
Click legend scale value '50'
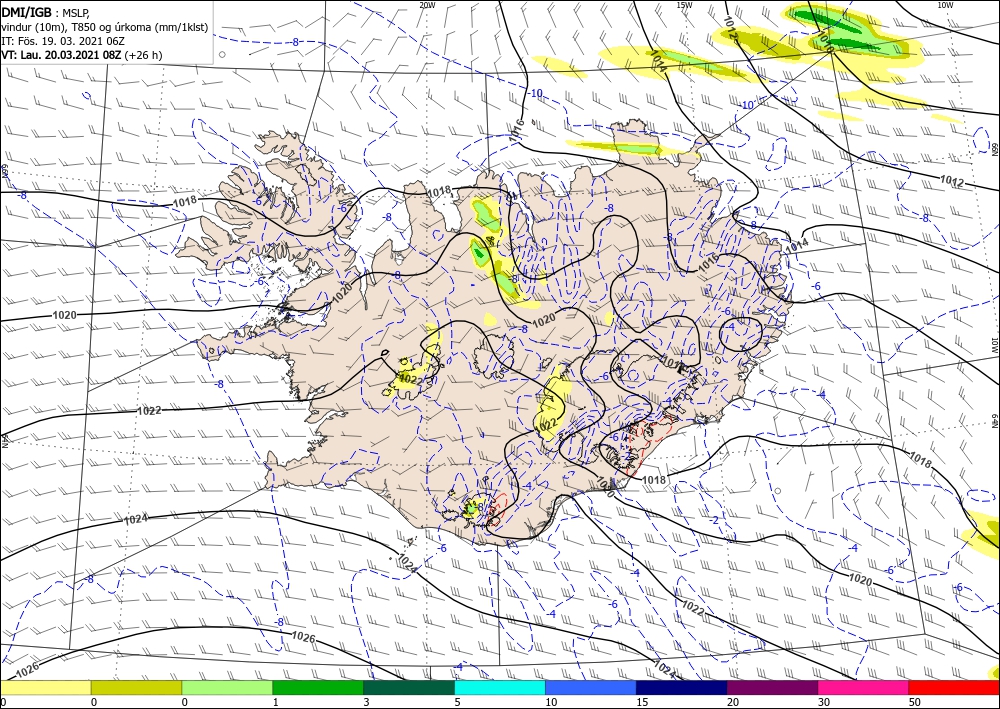pos(915,702)
